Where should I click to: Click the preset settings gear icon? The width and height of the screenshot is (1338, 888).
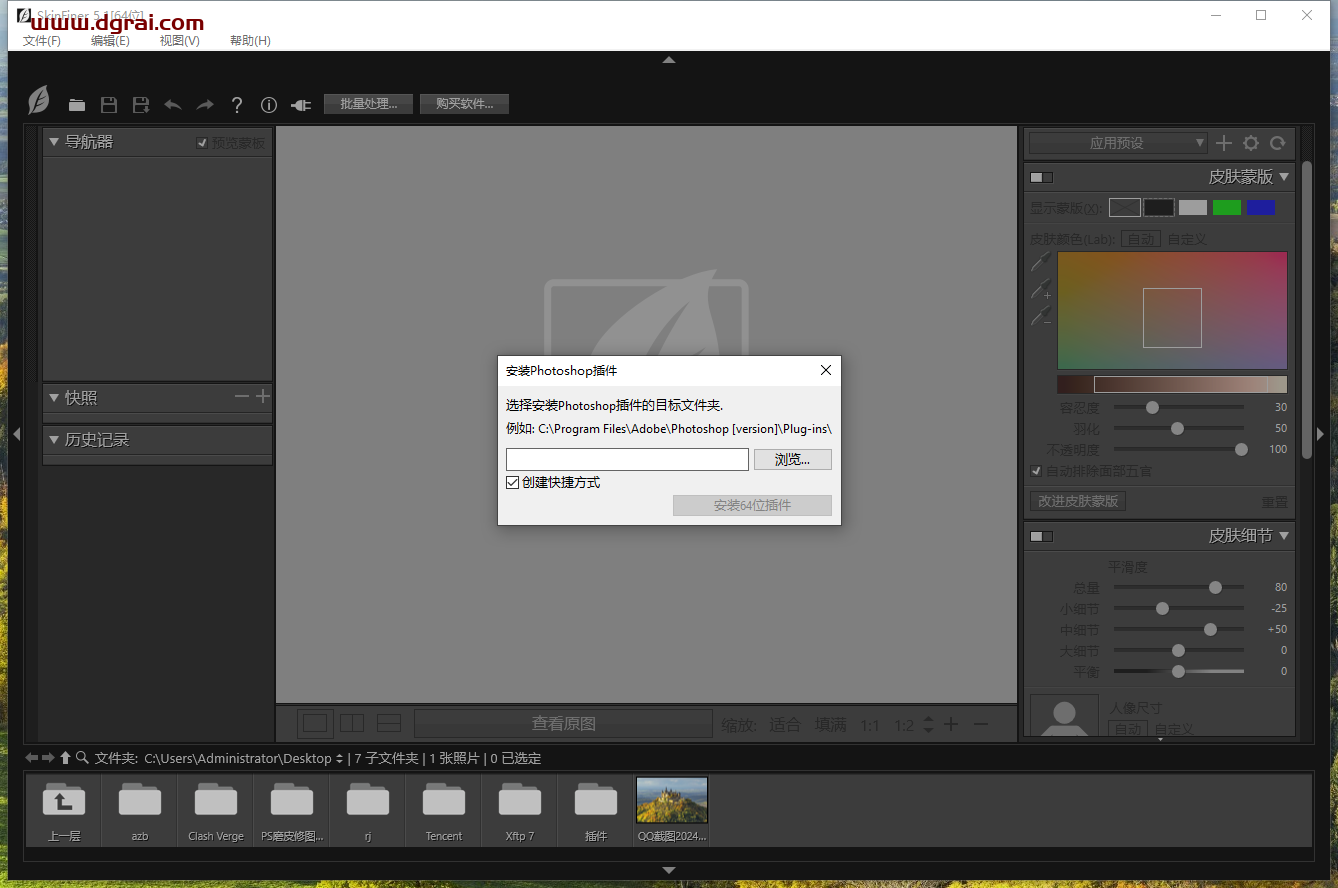click(1251, 143)
